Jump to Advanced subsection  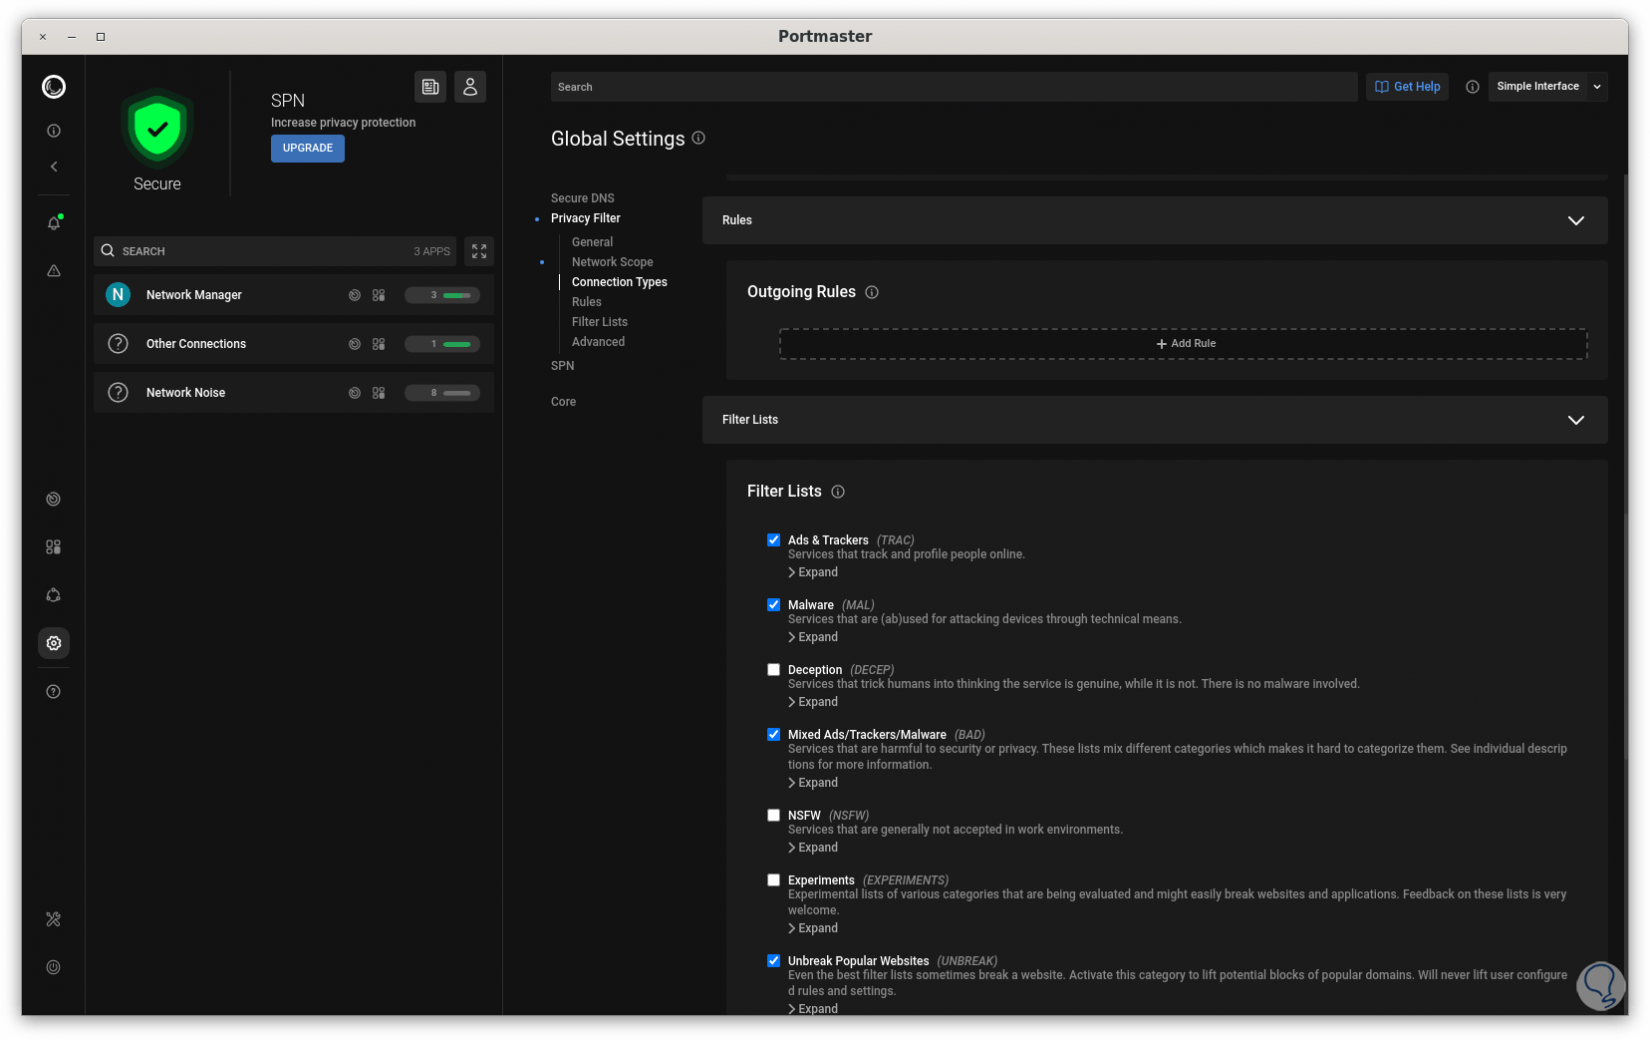[x=598, y=342]
